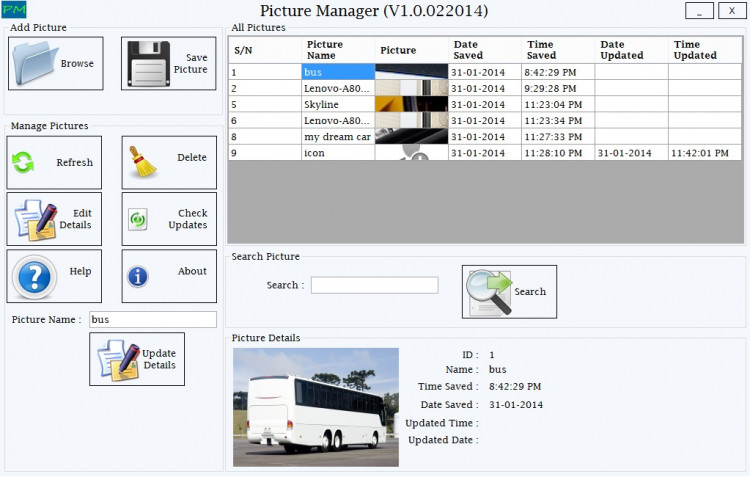Click the Search button label
Image resolution: width=750 pixels, height=477 pixels.
pos(530,291)
